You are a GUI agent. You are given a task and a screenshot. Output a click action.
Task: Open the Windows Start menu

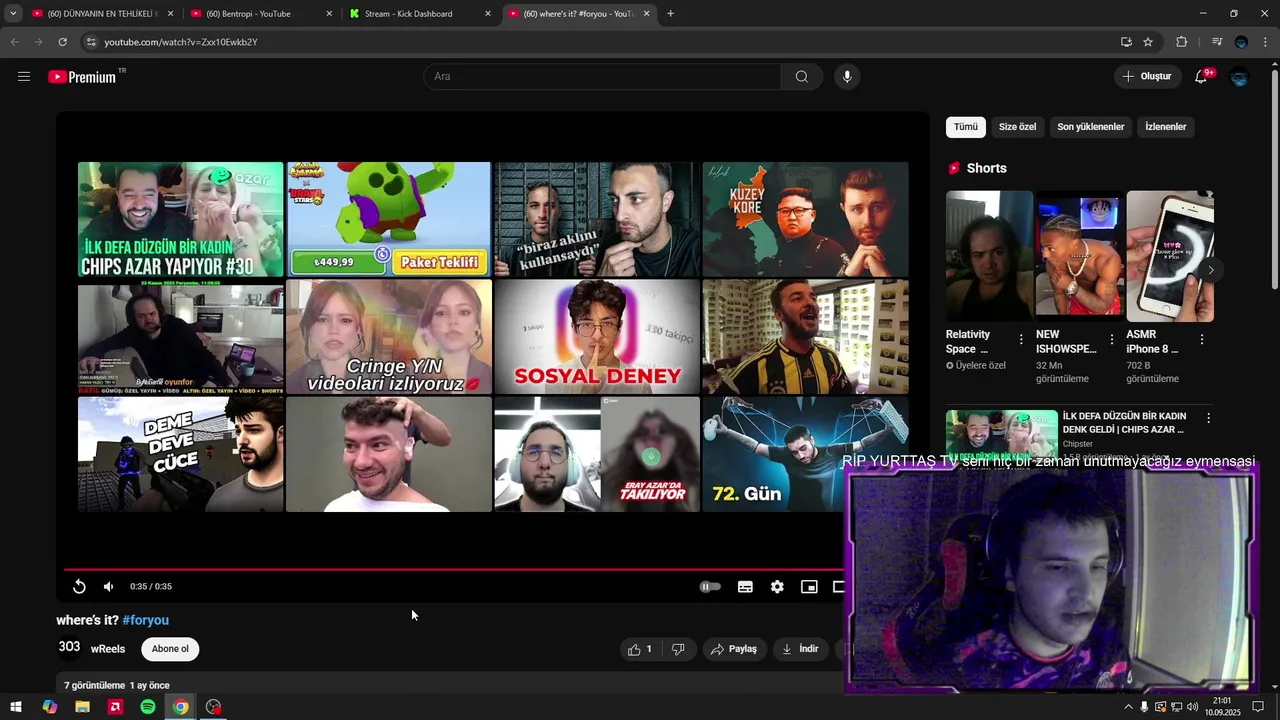[16, 707]
